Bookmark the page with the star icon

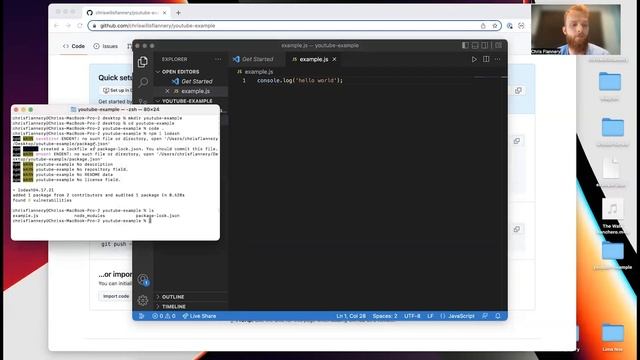(495, 26)
